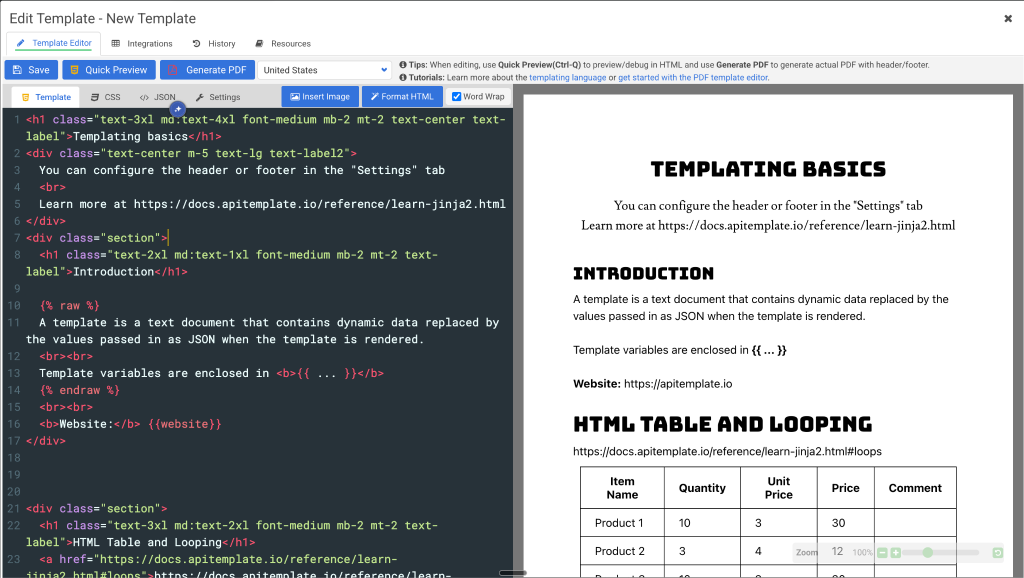Switch to the Integrations tab
Viewport: 1024px width, 578px height.
click(x=143, y=43)
